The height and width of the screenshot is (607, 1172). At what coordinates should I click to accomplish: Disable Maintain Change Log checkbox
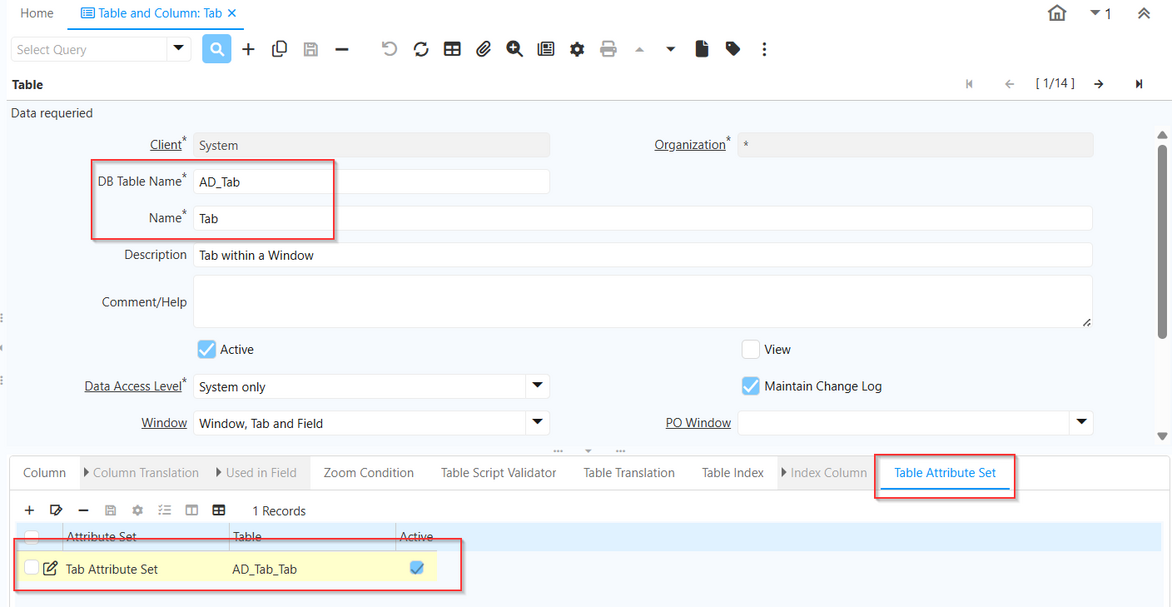coord(751,386)
